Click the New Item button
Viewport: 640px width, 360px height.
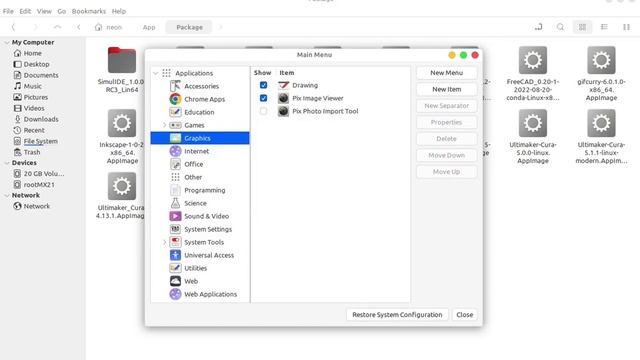[x=447, y=89]
